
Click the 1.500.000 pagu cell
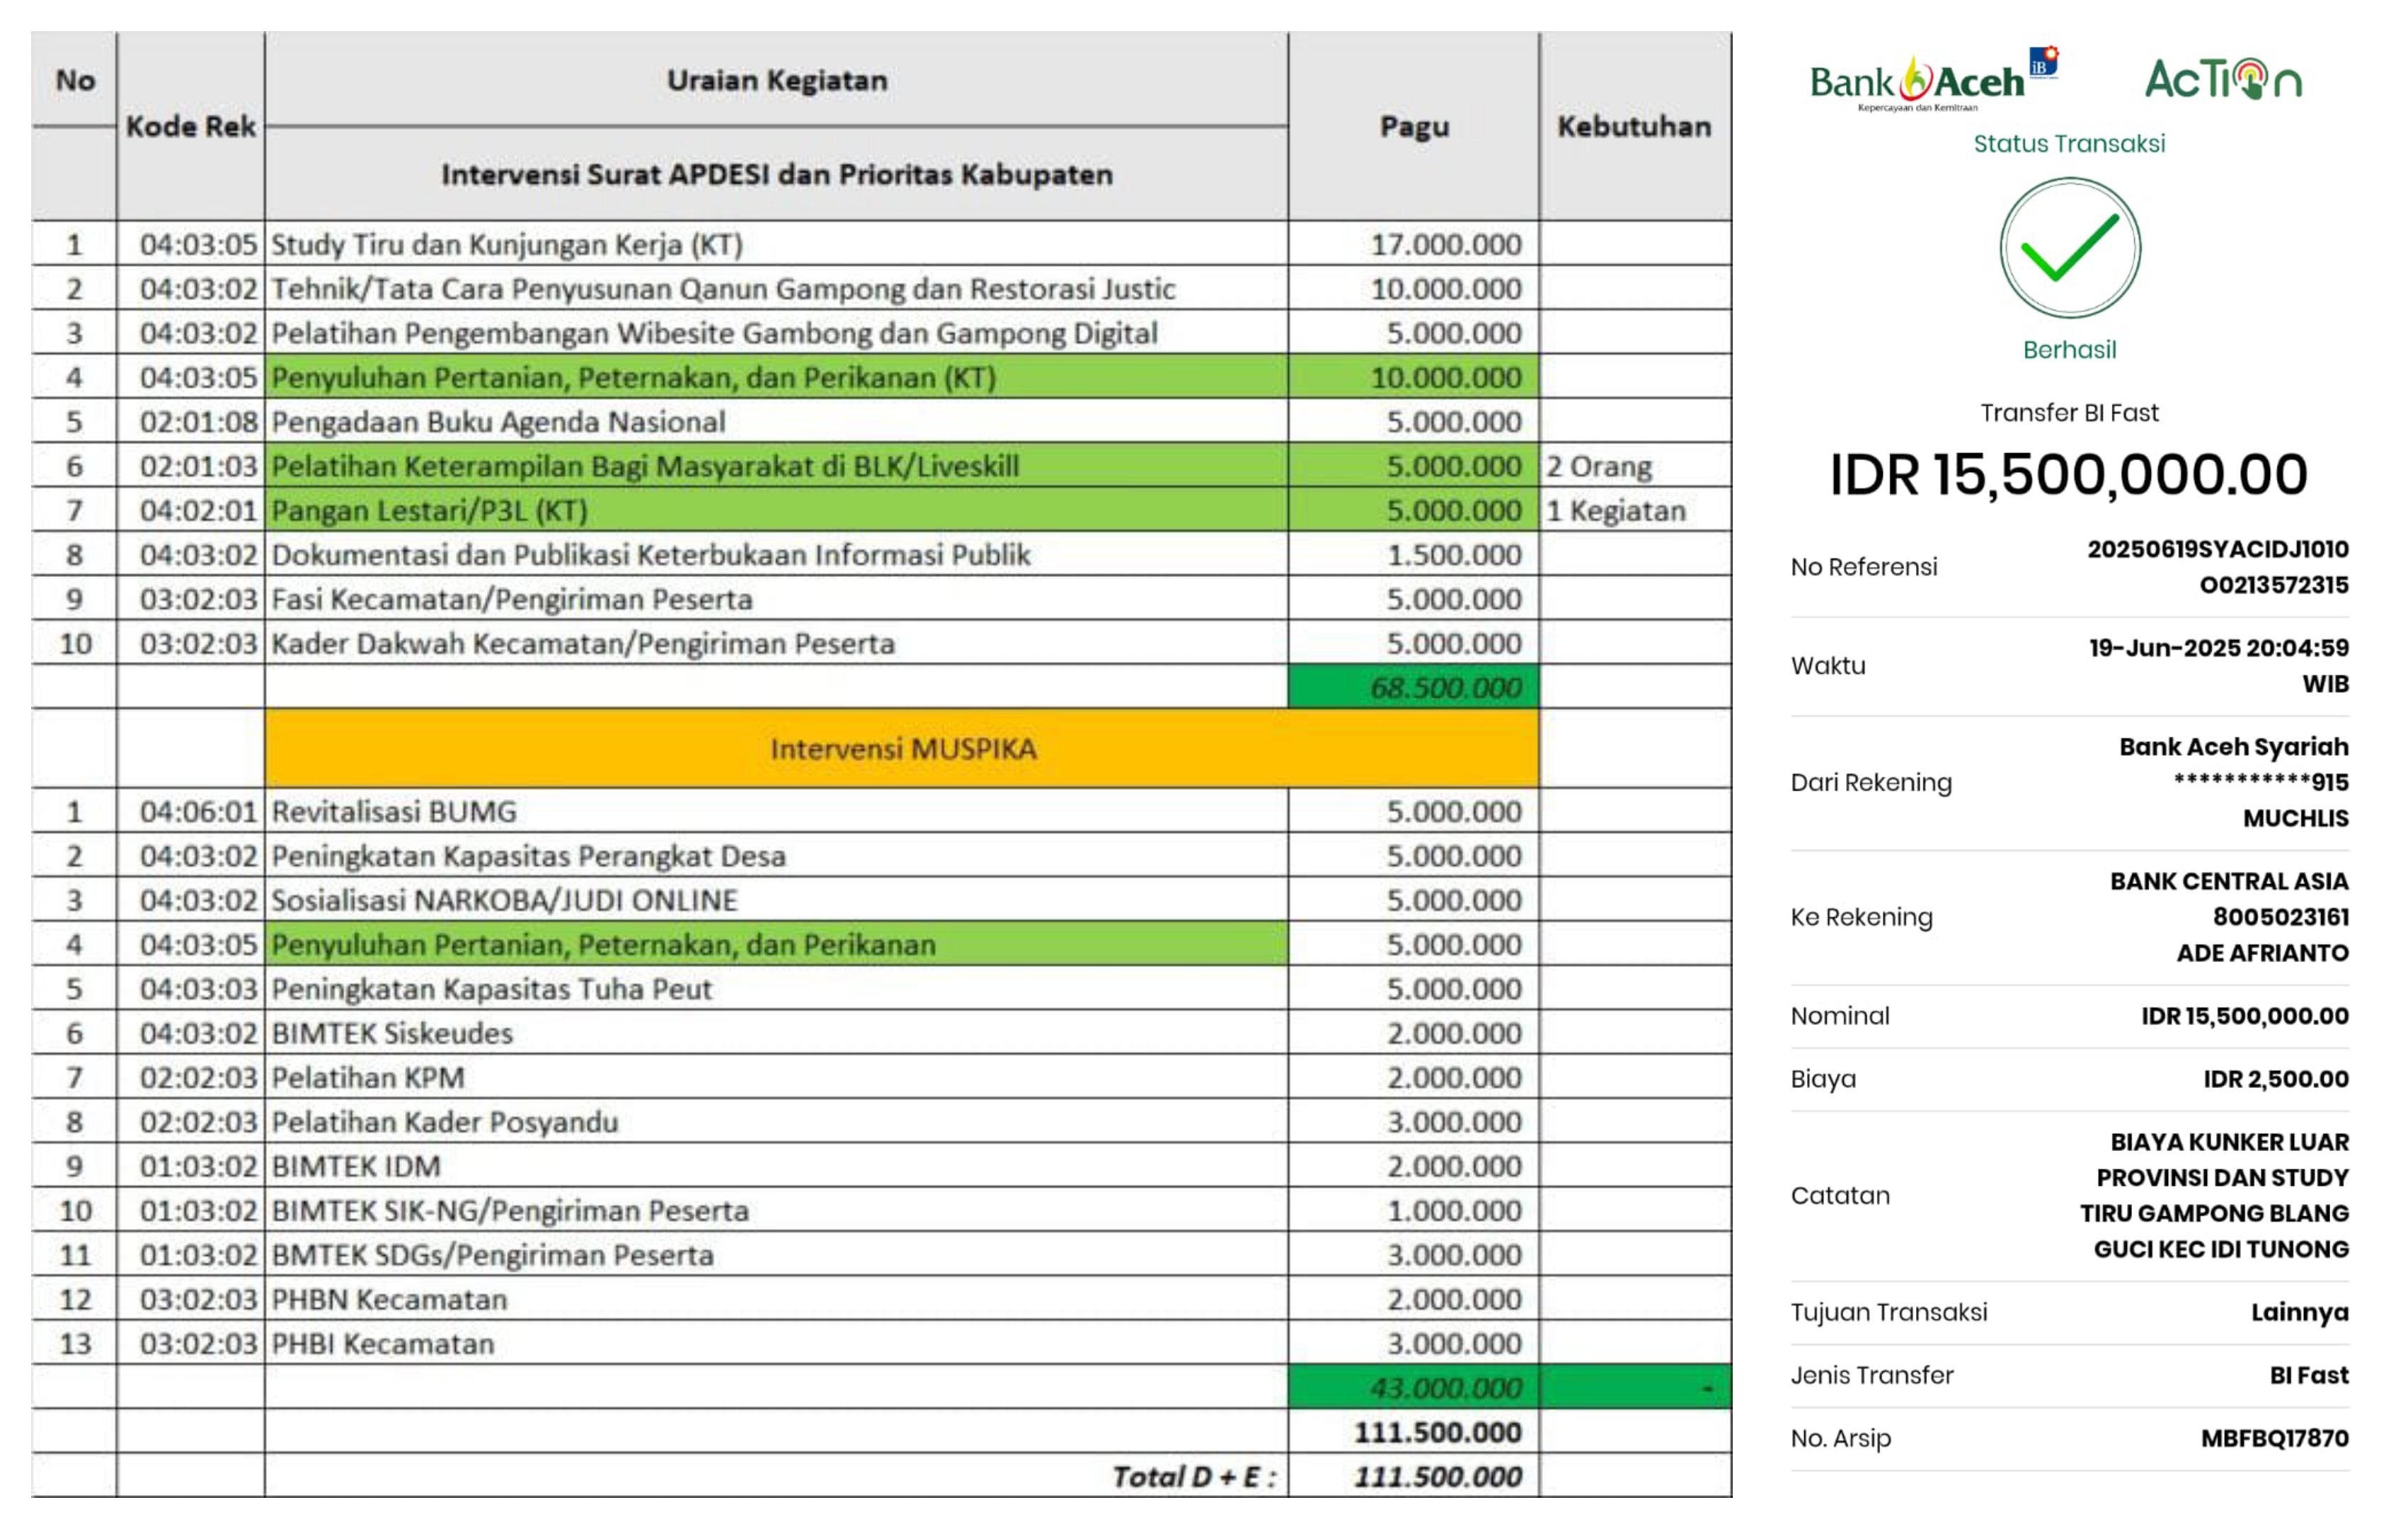[x=1413, y=554]
